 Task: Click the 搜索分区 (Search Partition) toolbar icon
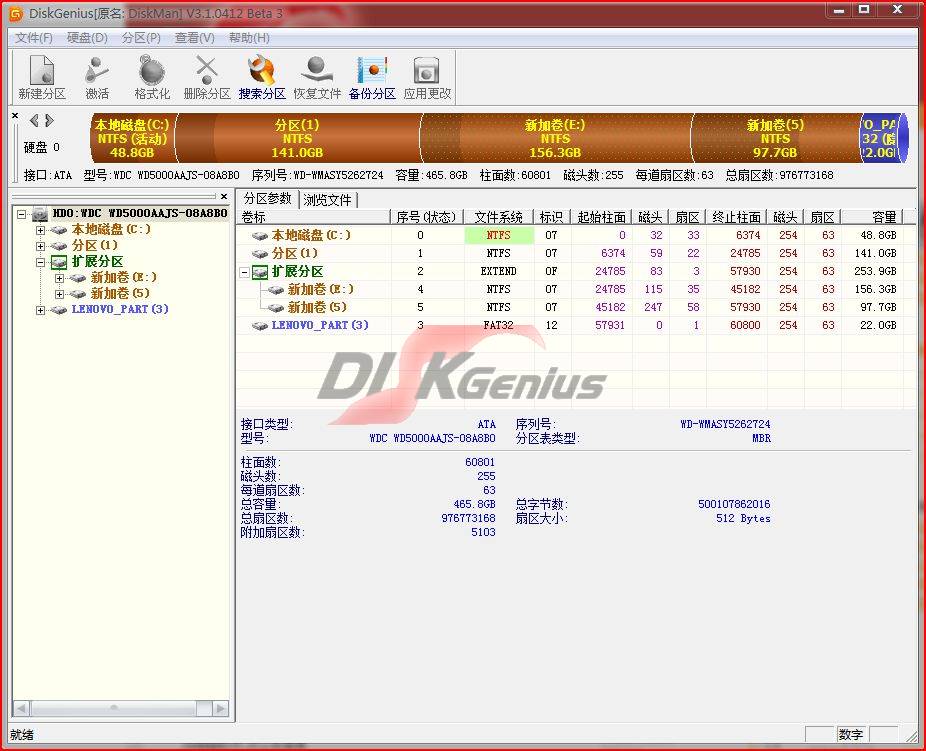[262, 77]
